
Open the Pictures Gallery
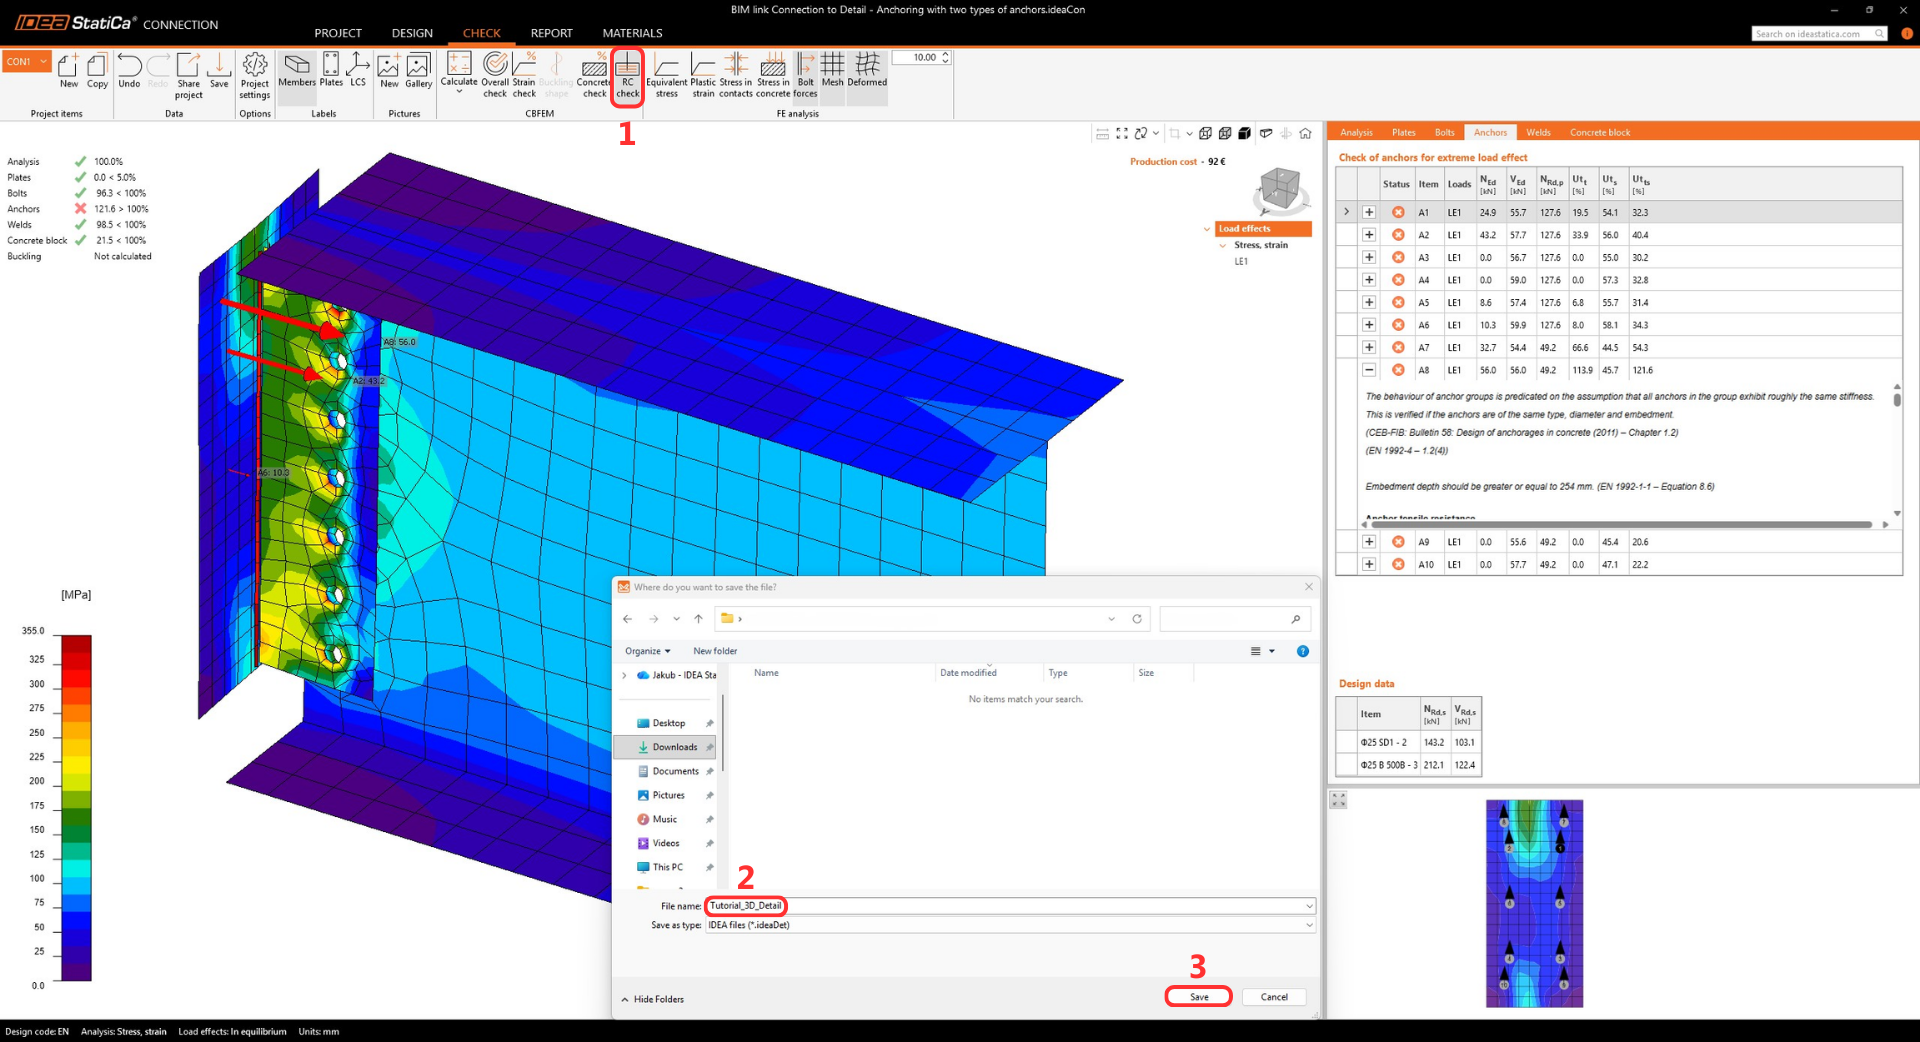(x=418, y=72)
